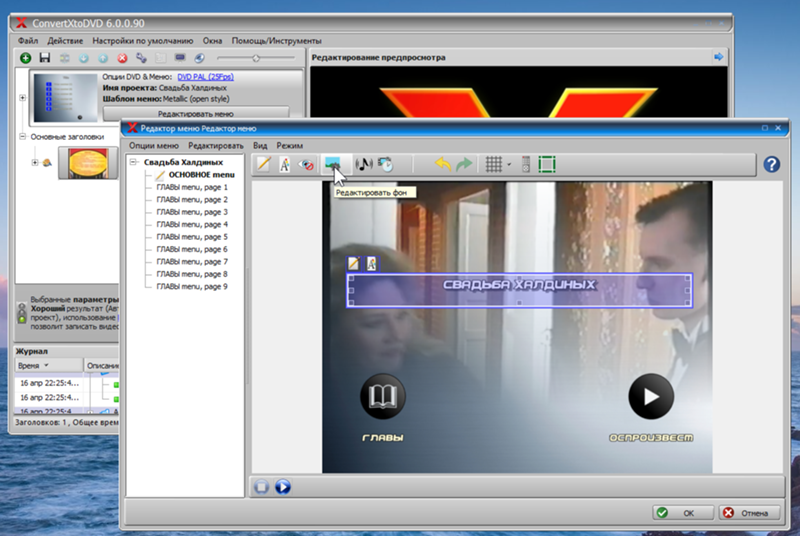Click the ГЛАВЫ book button in preview
The image size is (800, 536).
click(x=383, y=396)
